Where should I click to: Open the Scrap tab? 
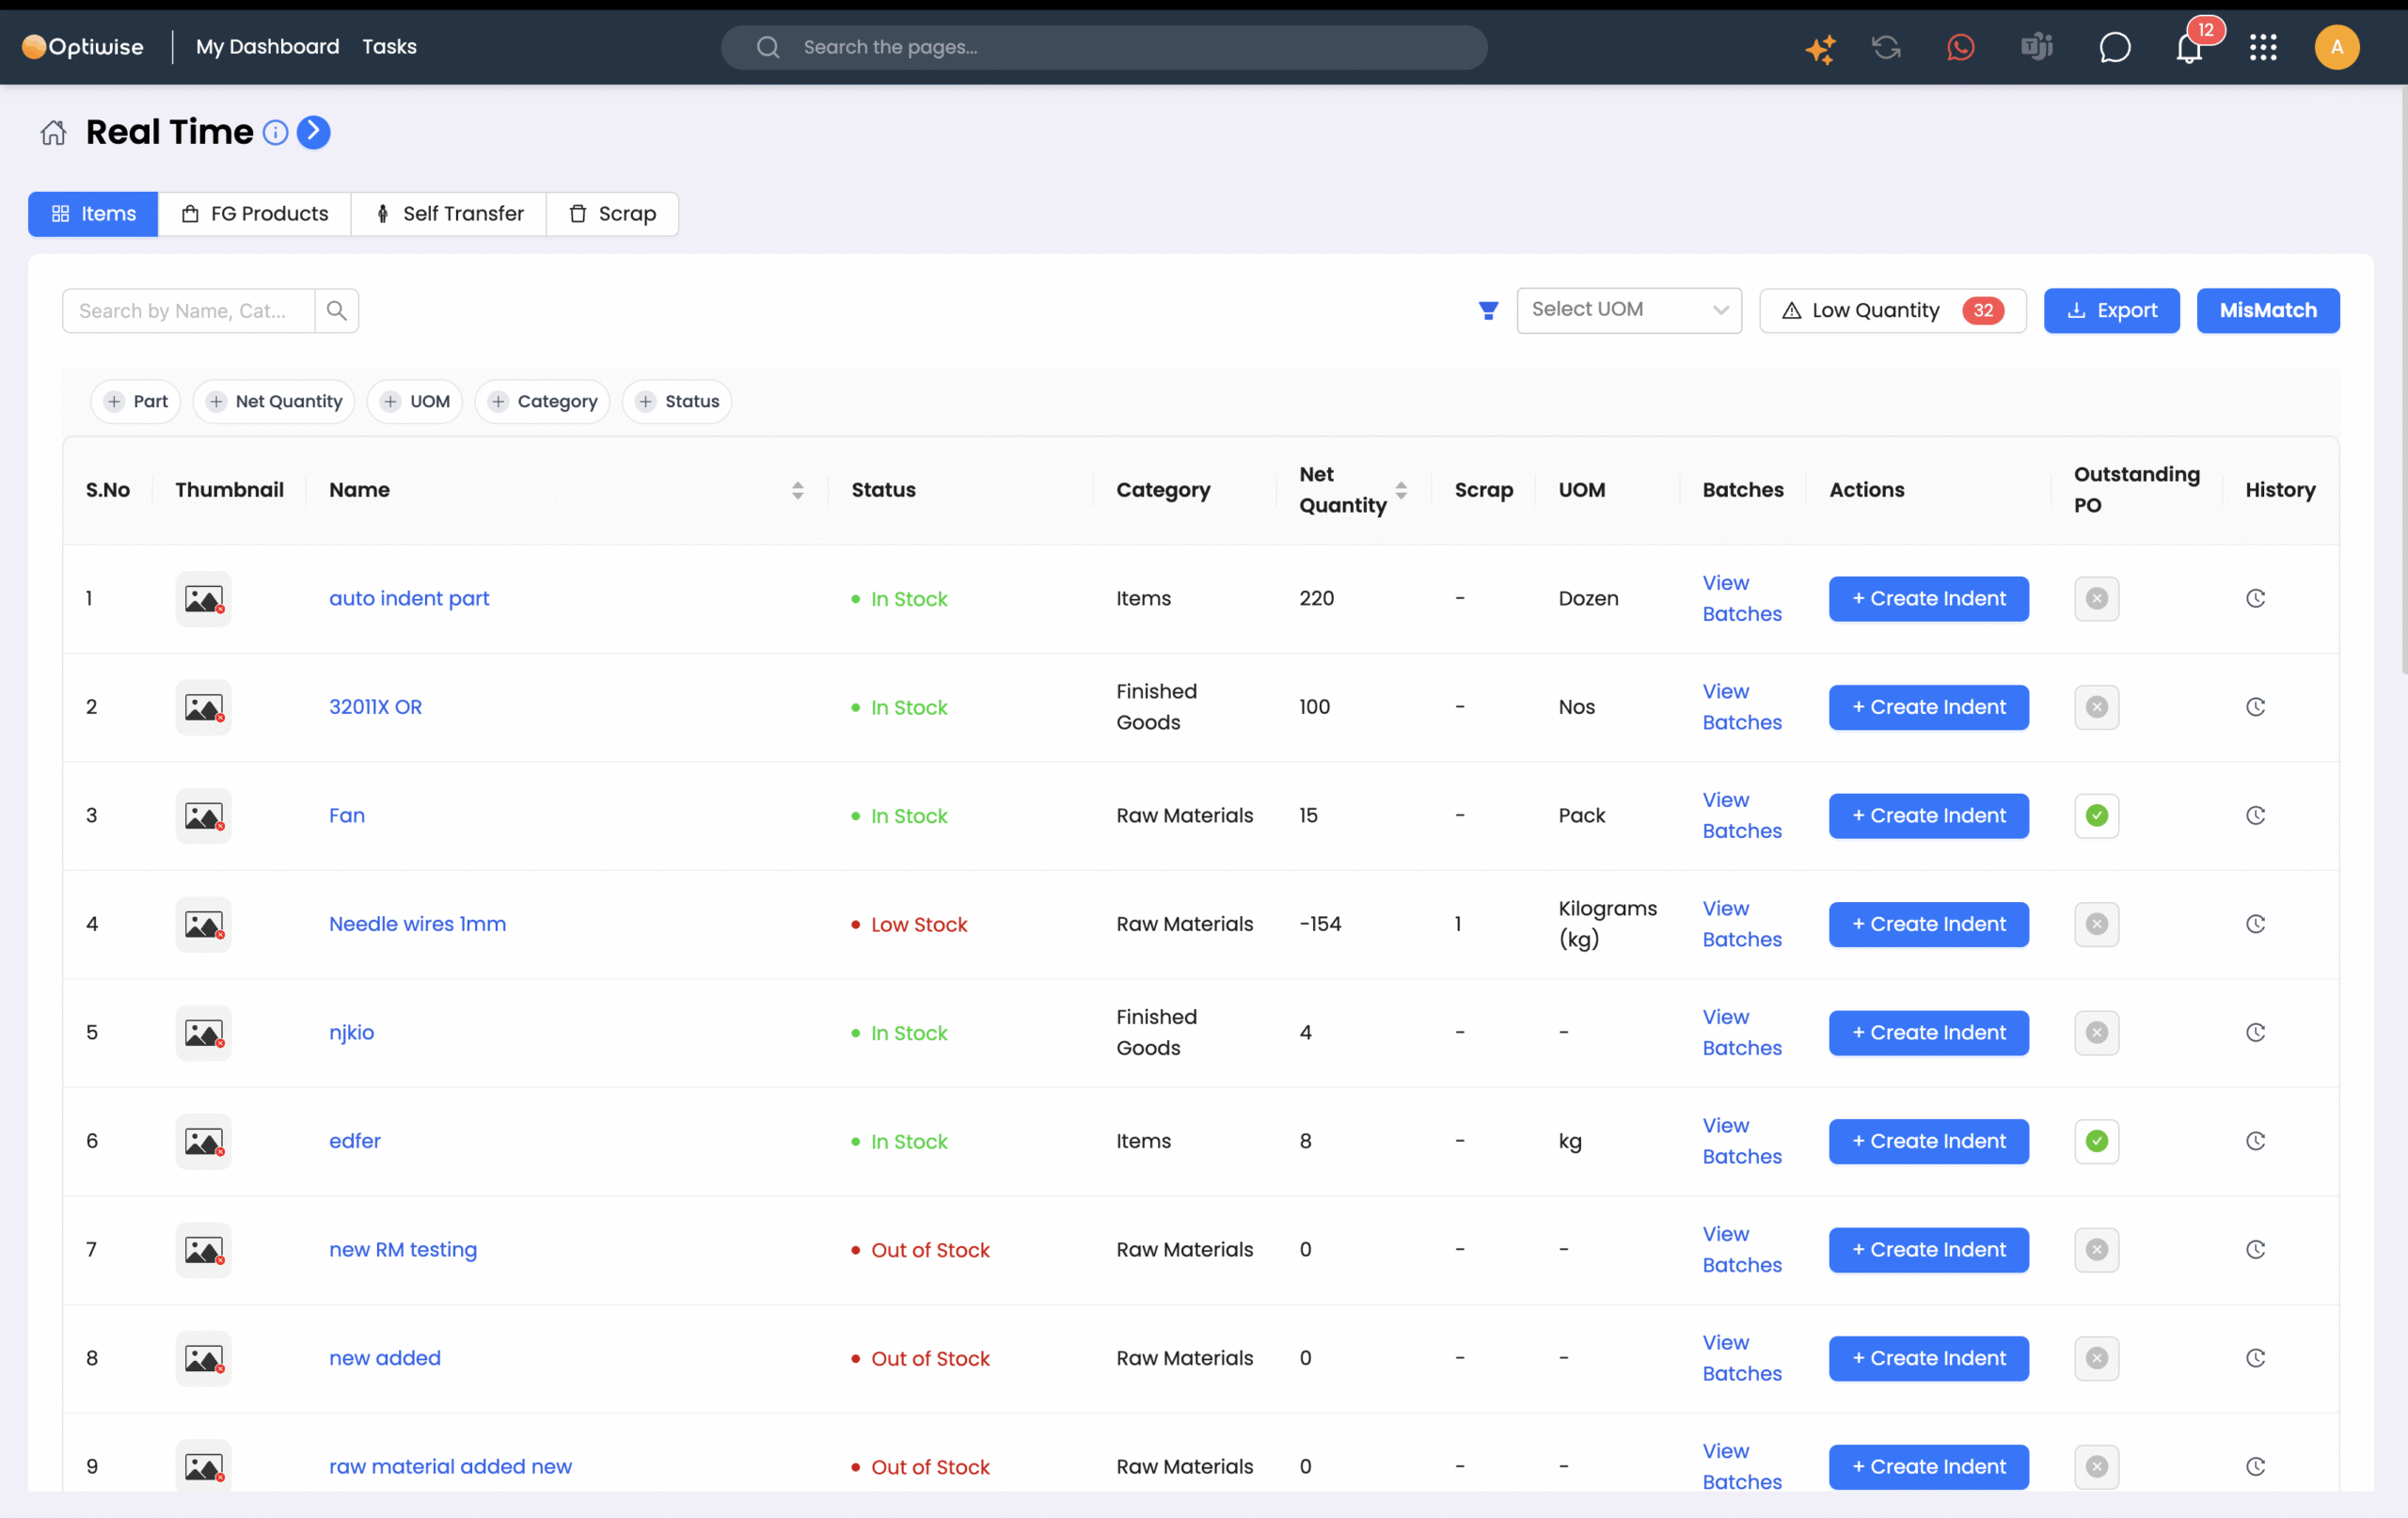(612, 214)
